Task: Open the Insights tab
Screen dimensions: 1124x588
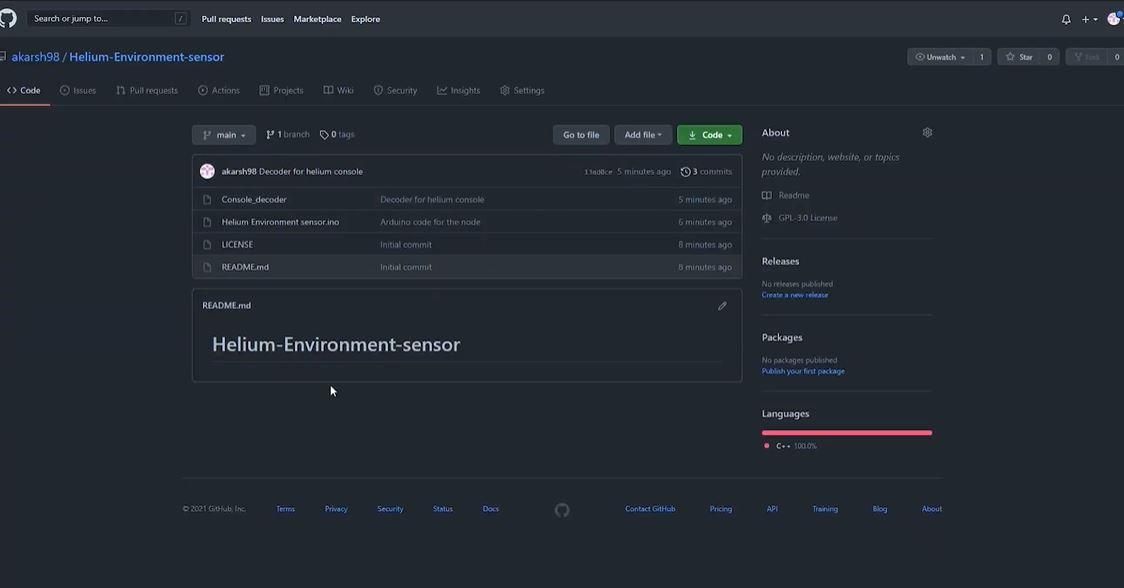Action: click(459, 90)
